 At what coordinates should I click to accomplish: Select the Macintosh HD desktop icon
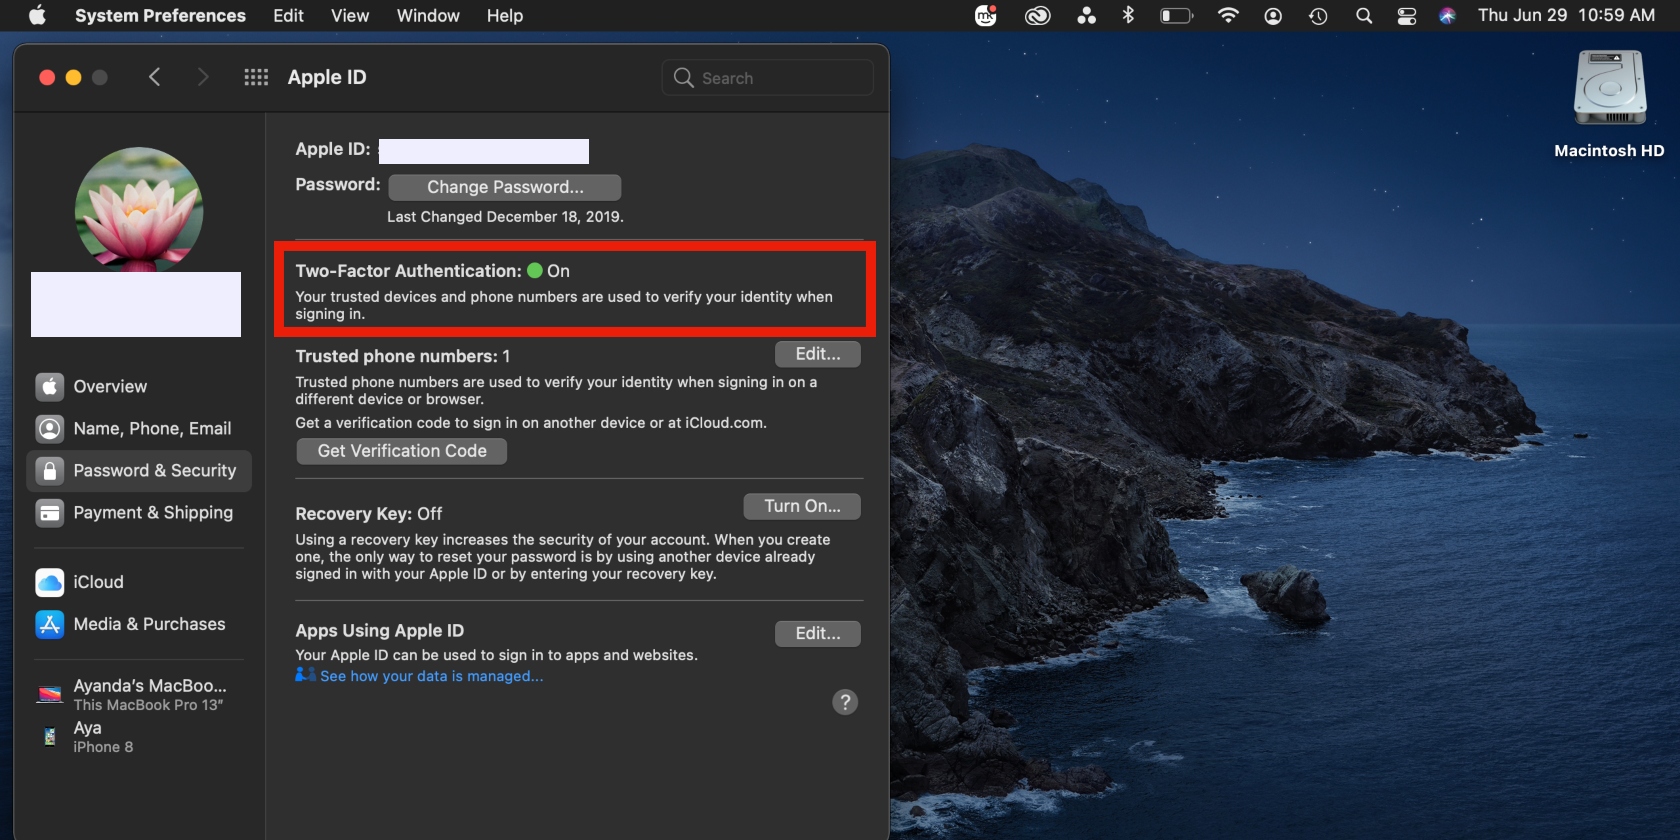(1609, 105)
